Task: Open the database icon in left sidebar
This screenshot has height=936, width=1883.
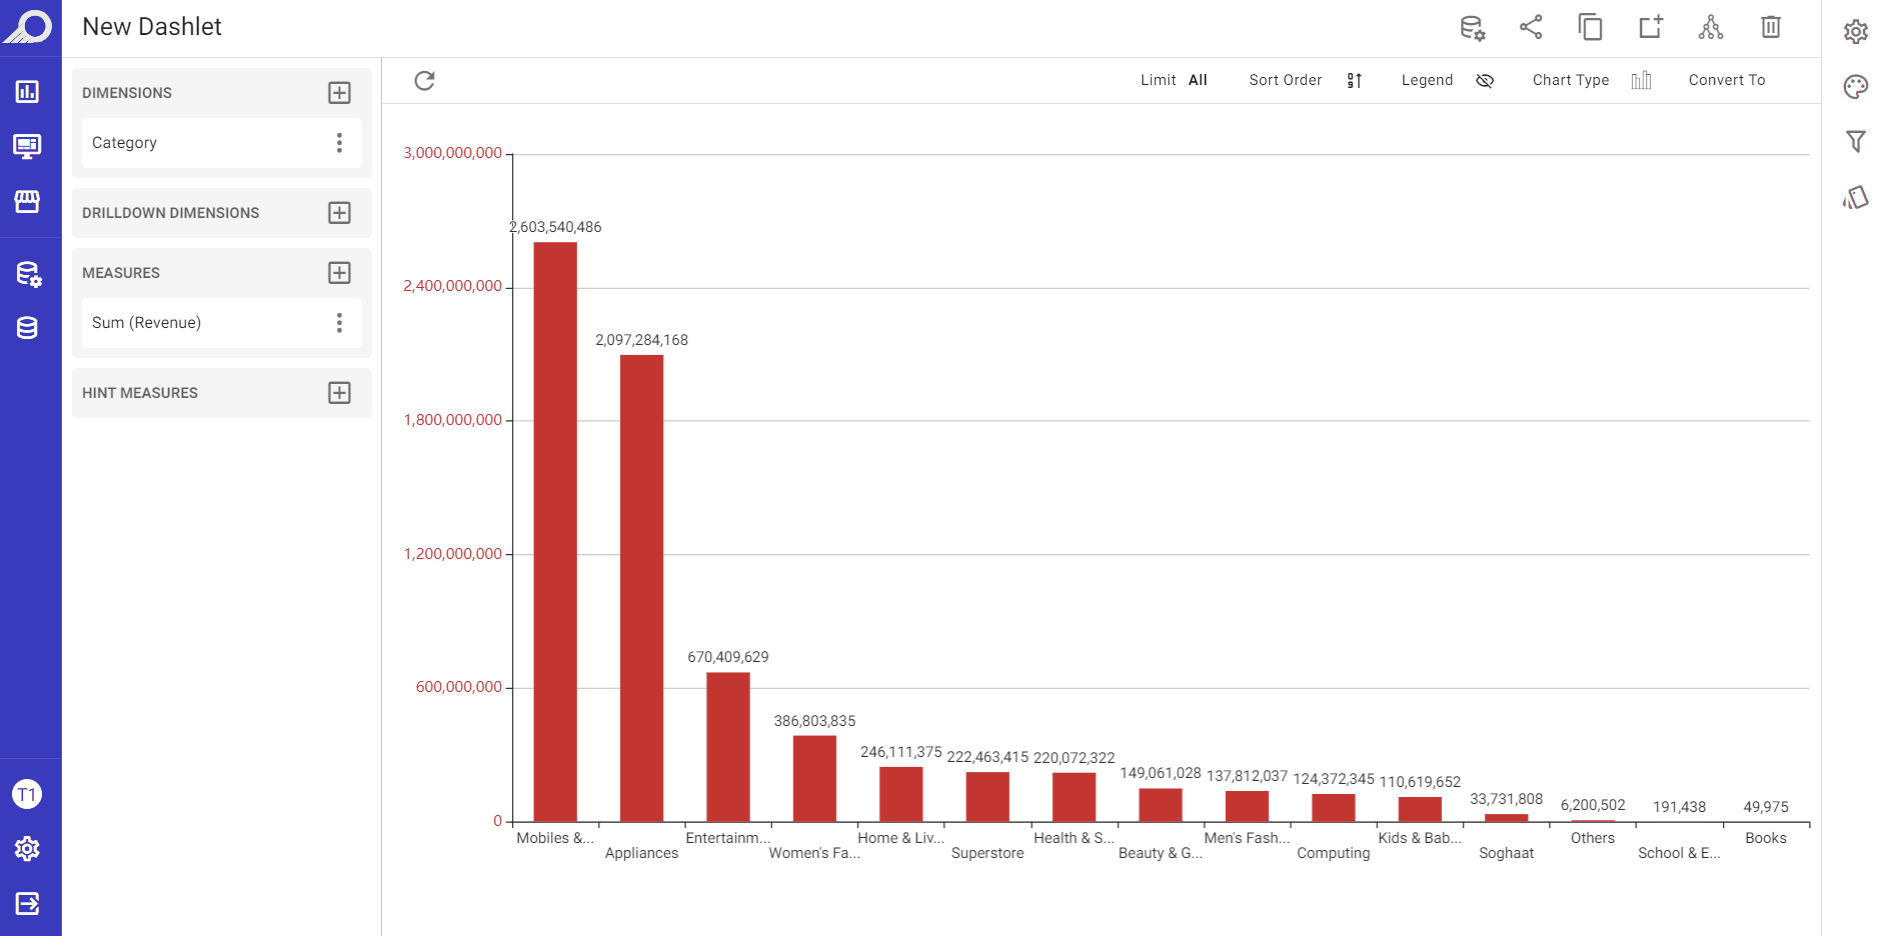Action: tap(27, 328)
